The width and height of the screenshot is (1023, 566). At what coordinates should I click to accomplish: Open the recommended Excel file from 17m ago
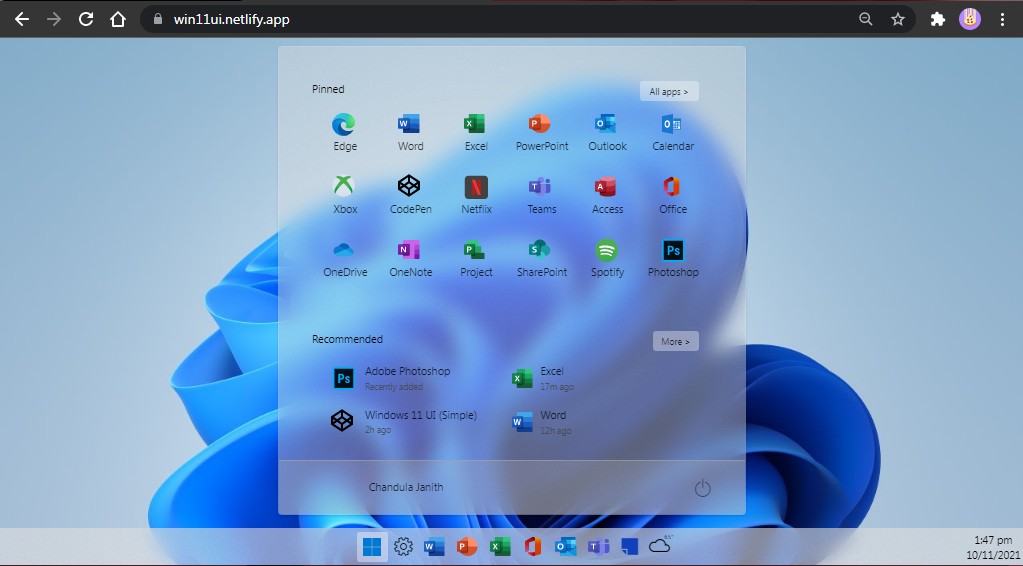pyautogui.click(x=543, y=378)
